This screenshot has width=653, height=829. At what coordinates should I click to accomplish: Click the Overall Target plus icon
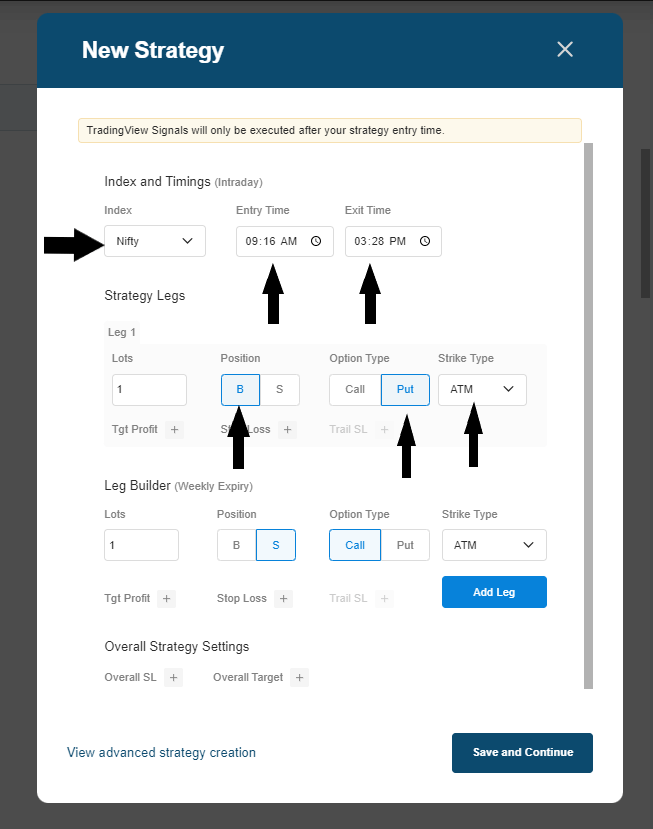click(300, 678)
